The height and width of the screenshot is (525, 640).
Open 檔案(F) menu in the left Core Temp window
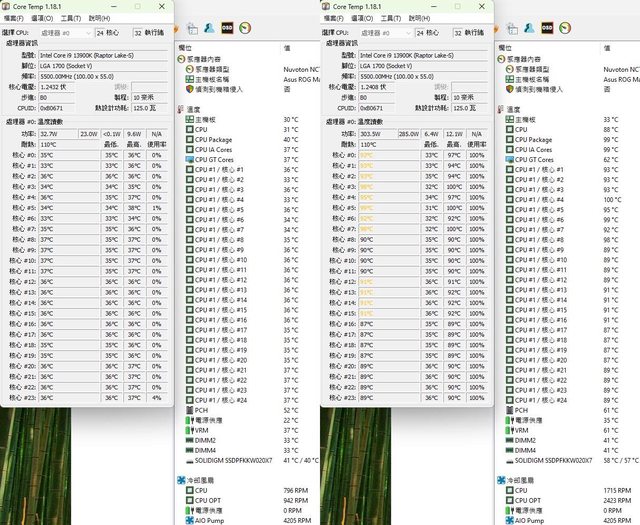click(x=15, y=18)
